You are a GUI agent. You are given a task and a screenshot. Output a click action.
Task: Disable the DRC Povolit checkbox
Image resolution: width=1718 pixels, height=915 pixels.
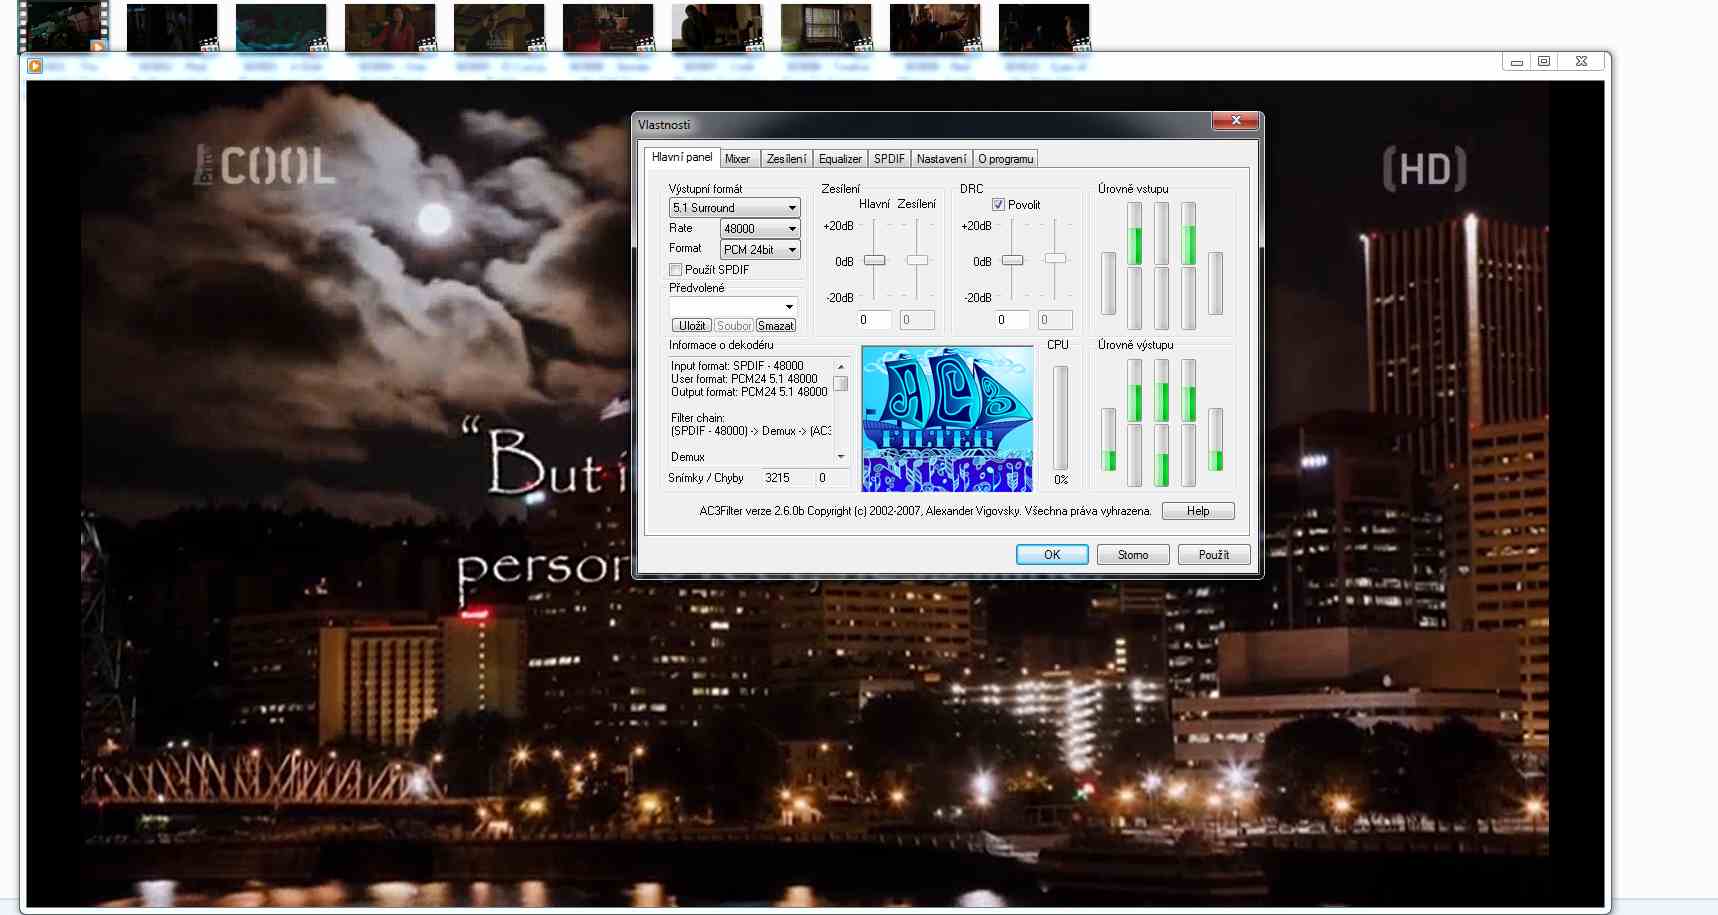pos(998,204)
